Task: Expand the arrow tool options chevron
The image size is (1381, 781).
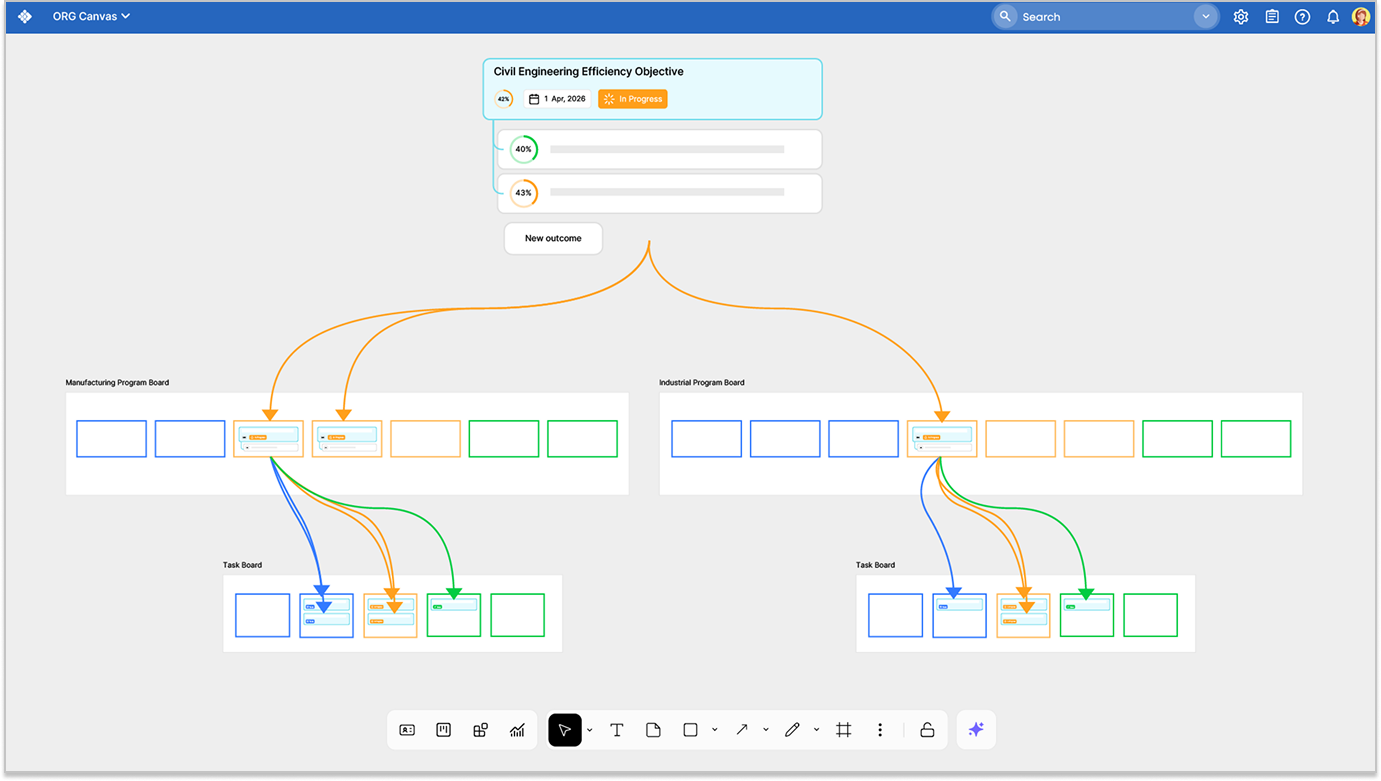Action: tap(766, 730)
